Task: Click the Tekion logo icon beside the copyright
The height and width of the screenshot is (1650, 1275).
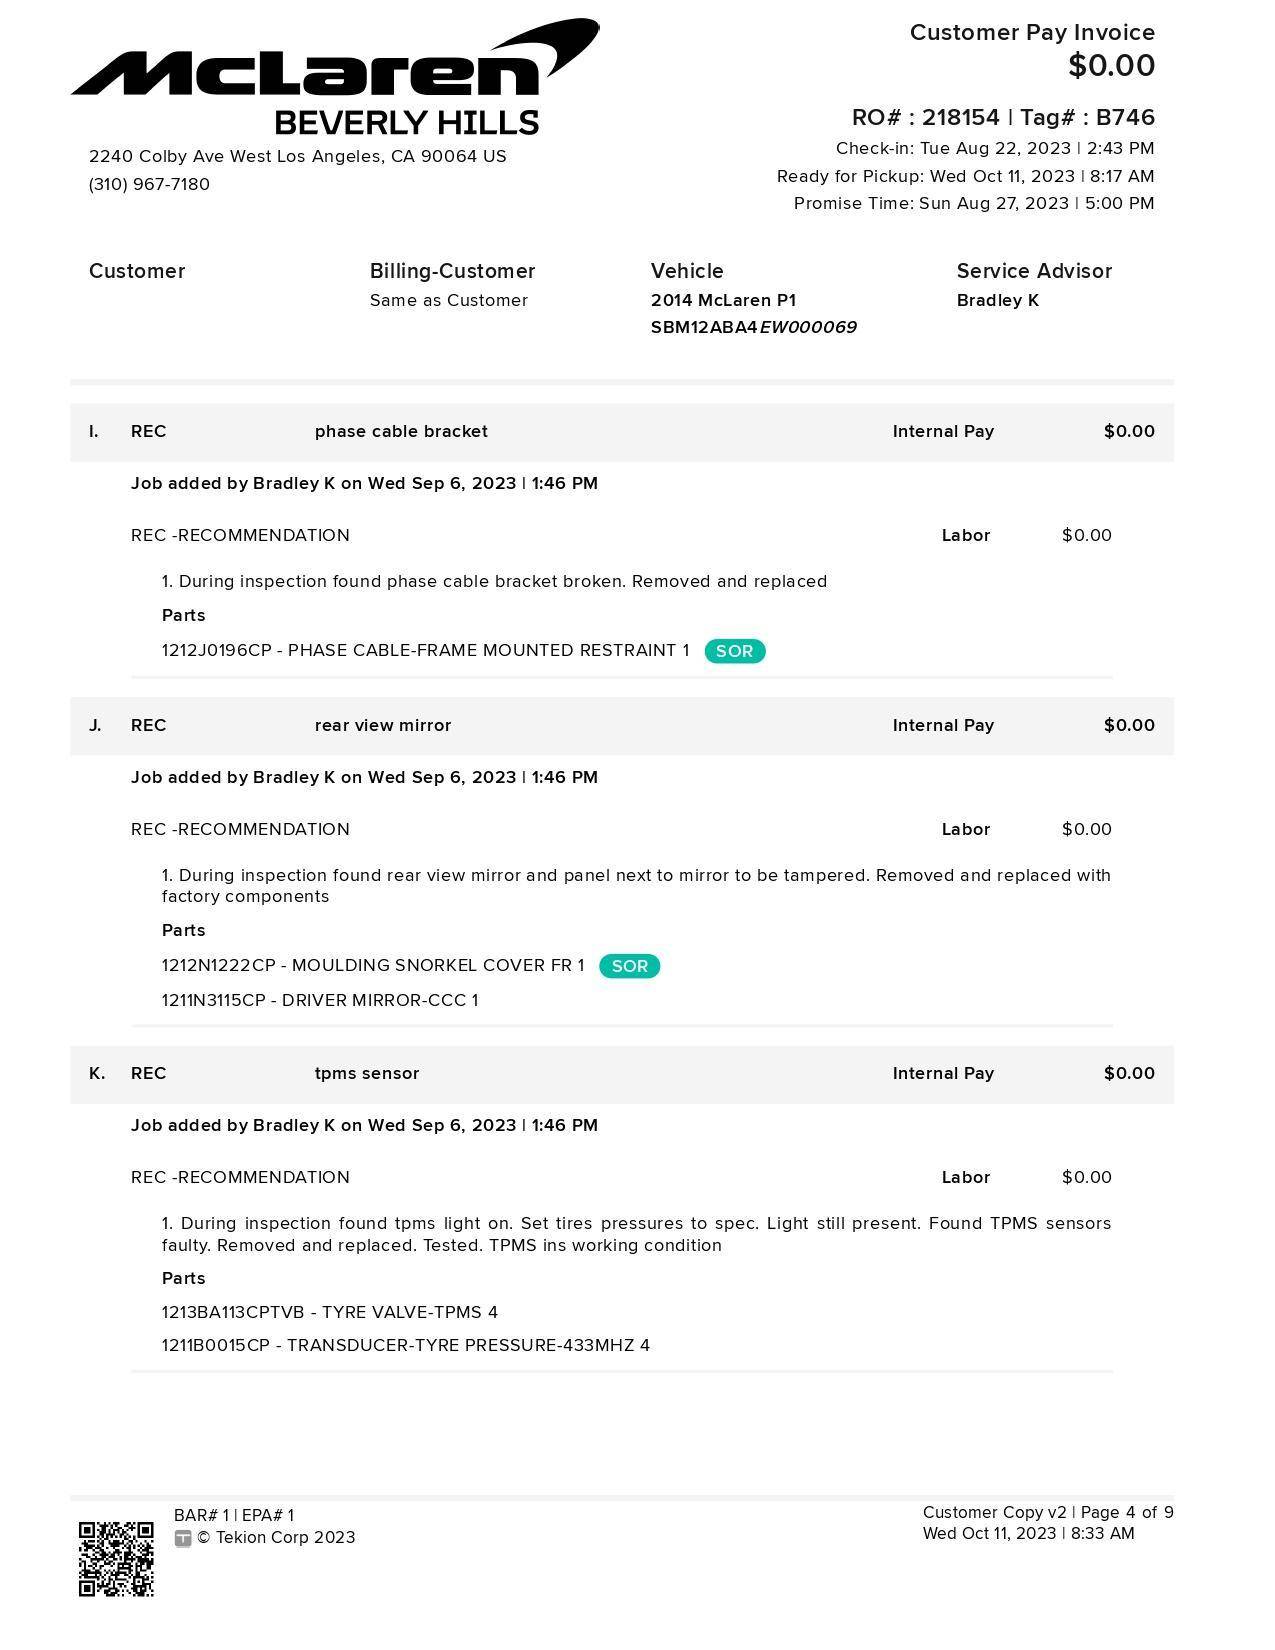Action: click(x=182, y=1538)
